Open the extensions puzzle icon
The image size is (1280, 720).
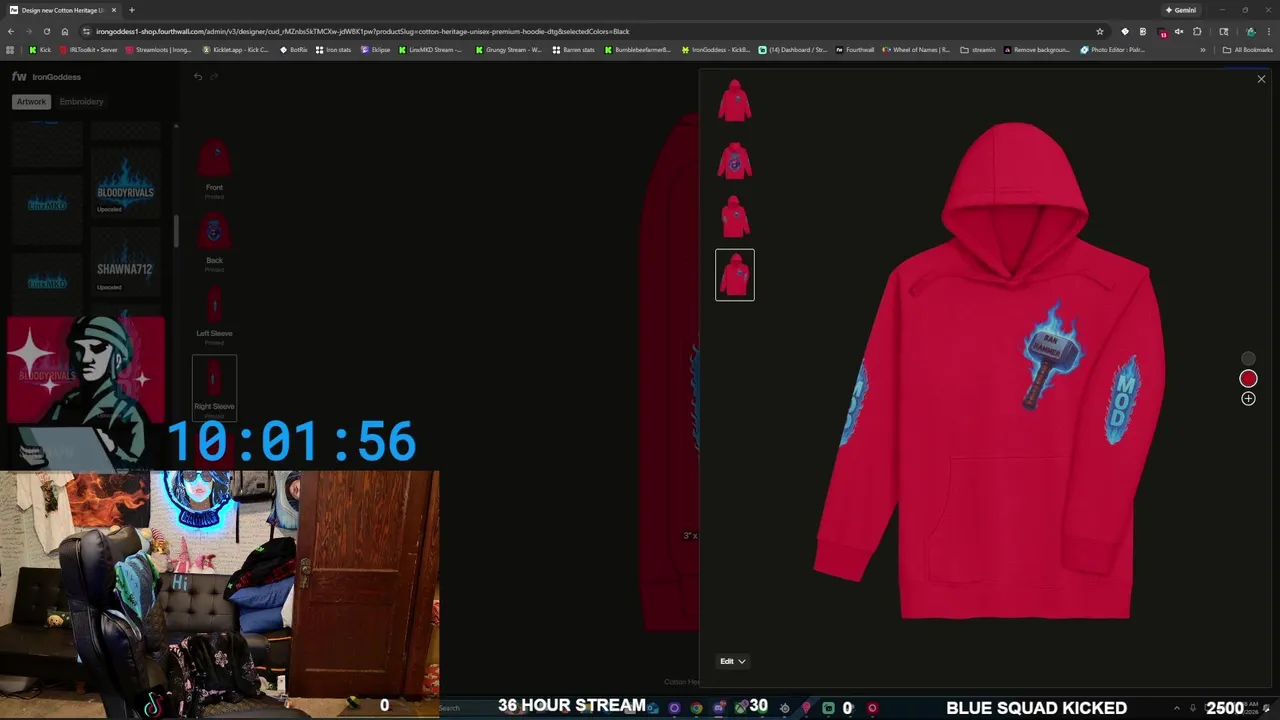(1197, 31)
